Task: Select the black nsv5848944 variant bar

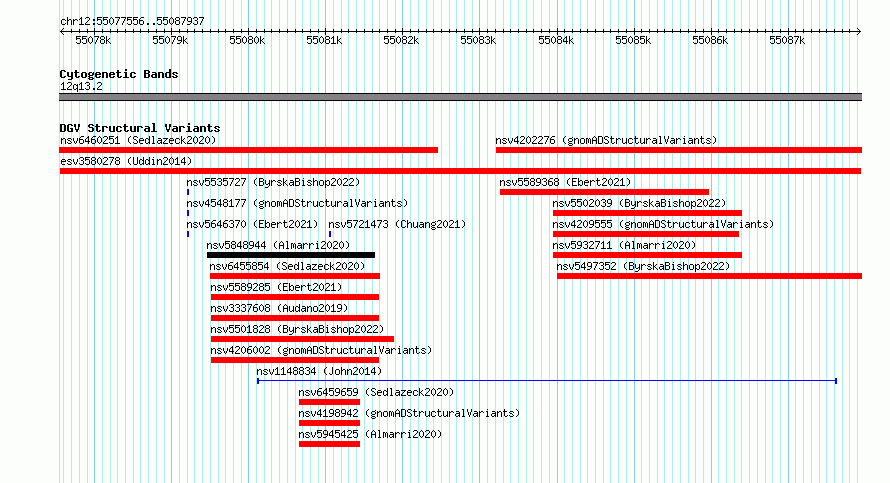Action: click(291, 255)
